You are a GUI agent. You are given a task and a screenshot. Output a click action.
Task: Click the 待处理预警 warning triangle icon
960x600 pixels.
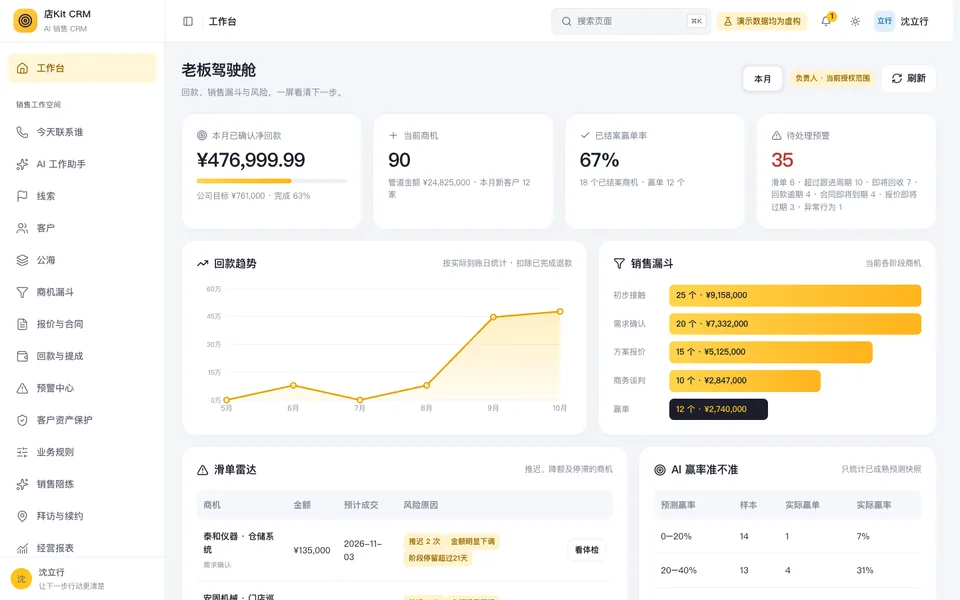776,135
